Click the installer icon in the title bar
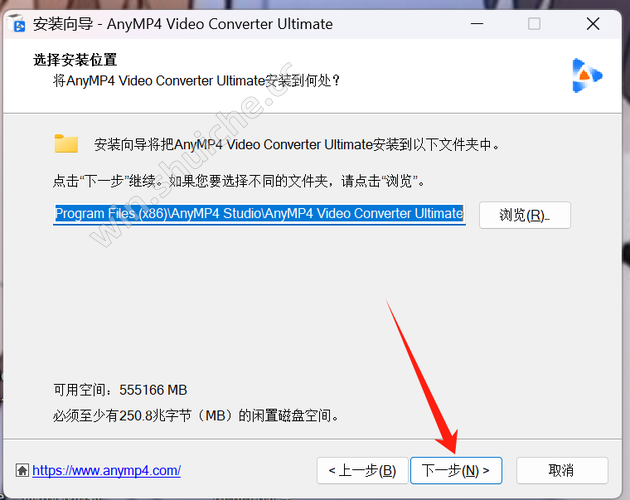The width and height of the screenshot is (630, 500). [x=17, y=23]
